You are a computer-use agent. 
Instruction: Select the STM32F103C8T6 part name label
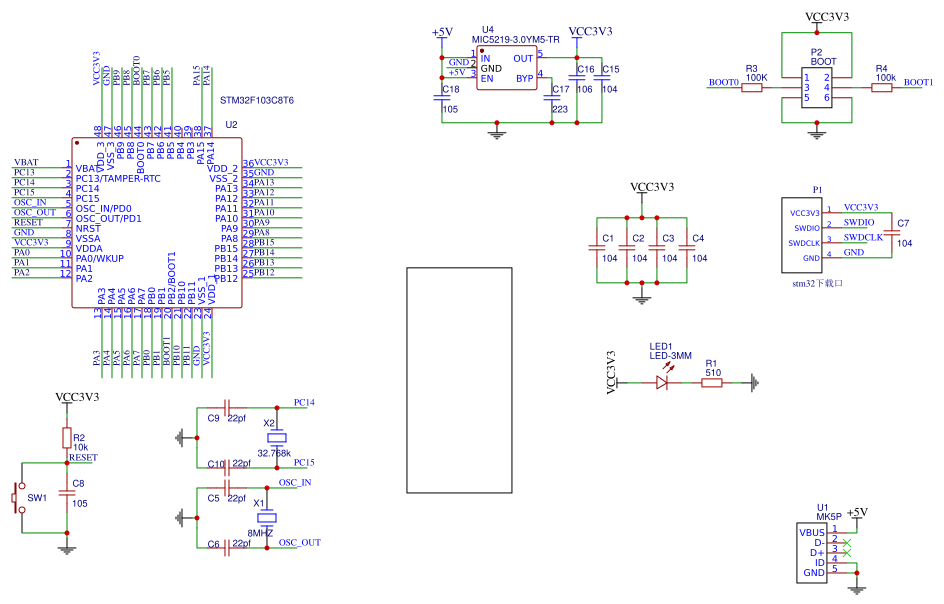coord(256,101)
